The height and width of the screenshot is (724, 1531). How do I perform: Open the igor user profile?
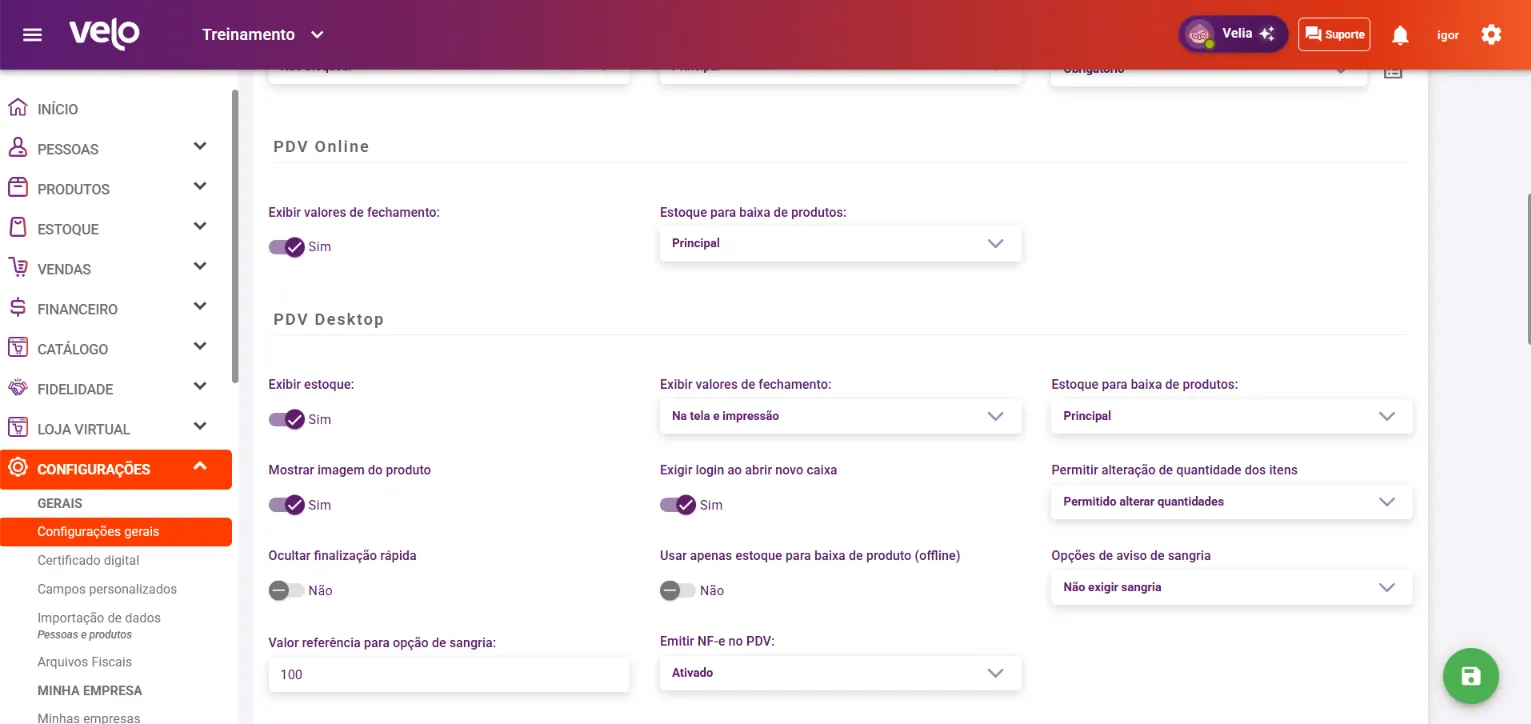(1448, 35)
